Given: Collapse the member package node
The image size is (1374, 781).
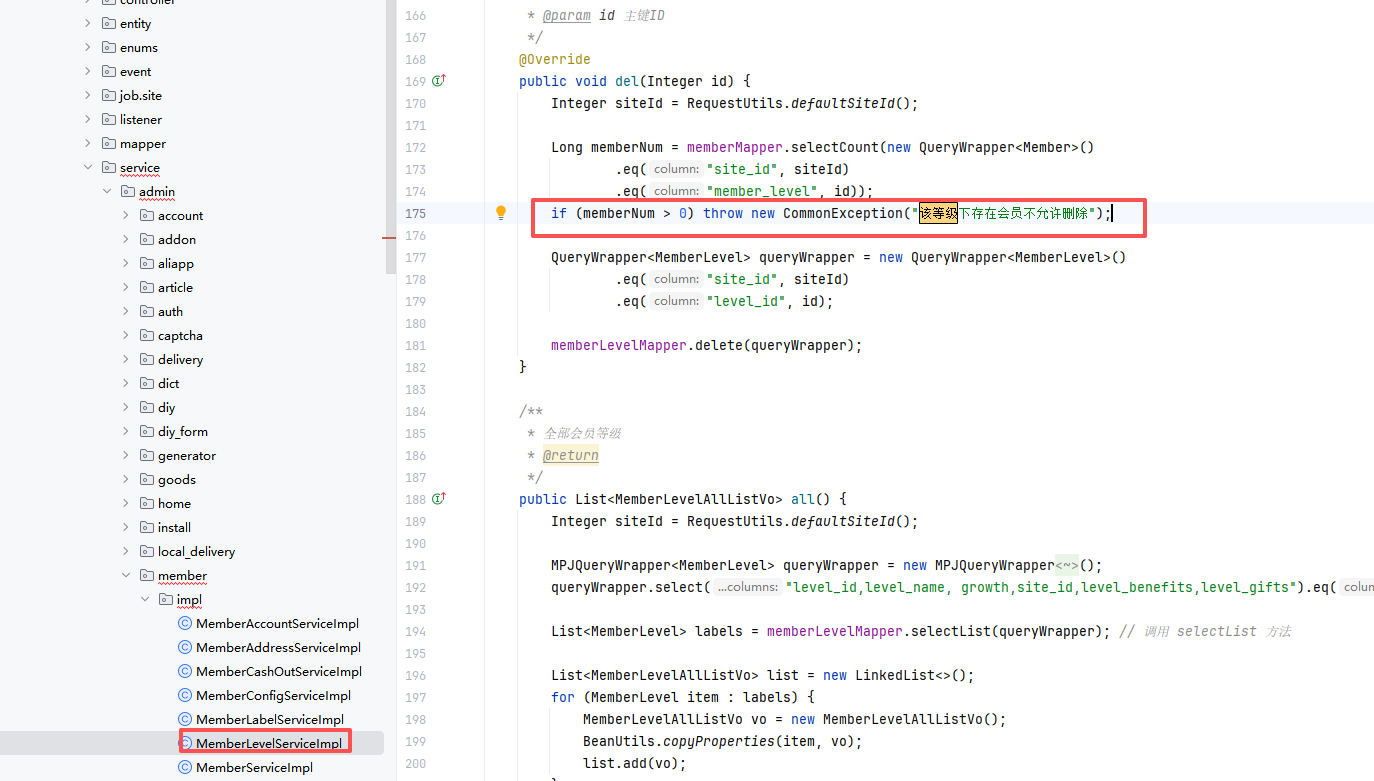Looking at the screenshot, I should click(x=126, y=575).
